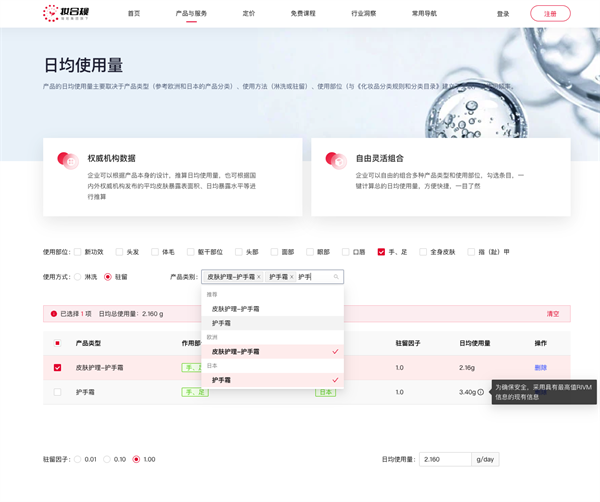Click the info icon beside 3.40g

click(x=481, y=393)
